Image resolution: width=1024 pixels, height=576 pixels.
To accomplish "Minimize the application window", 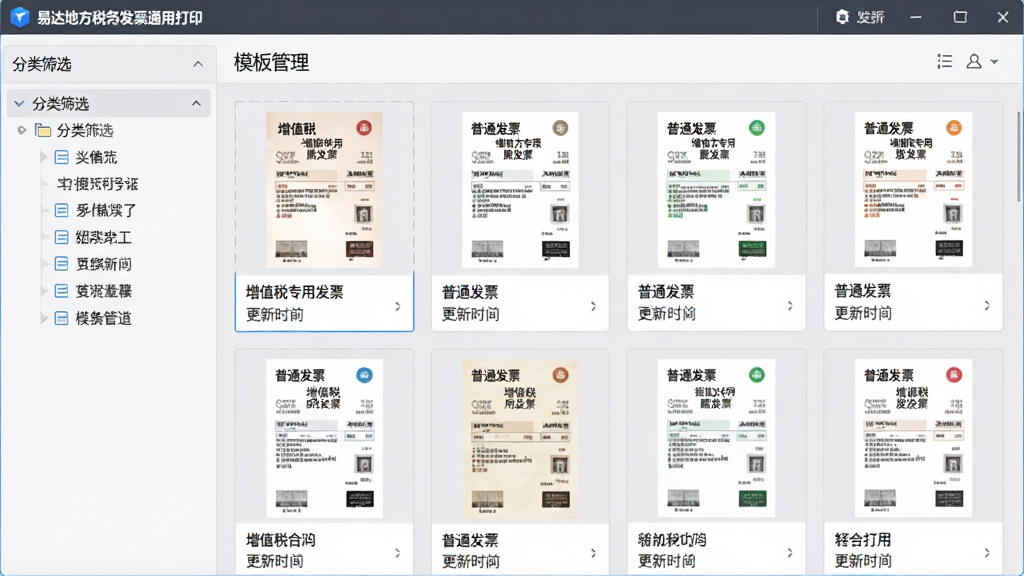I will click(x=916, y=17).
